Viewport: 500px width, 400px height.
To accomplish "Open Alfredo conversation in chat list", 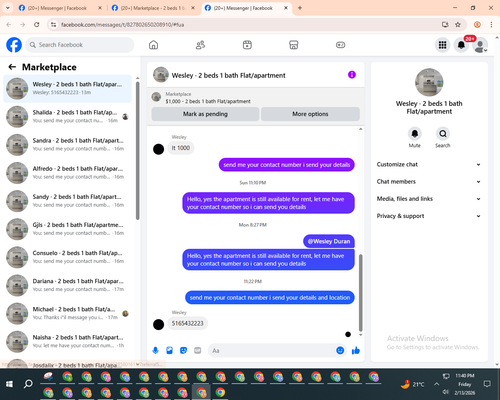I will pos(67,173).
